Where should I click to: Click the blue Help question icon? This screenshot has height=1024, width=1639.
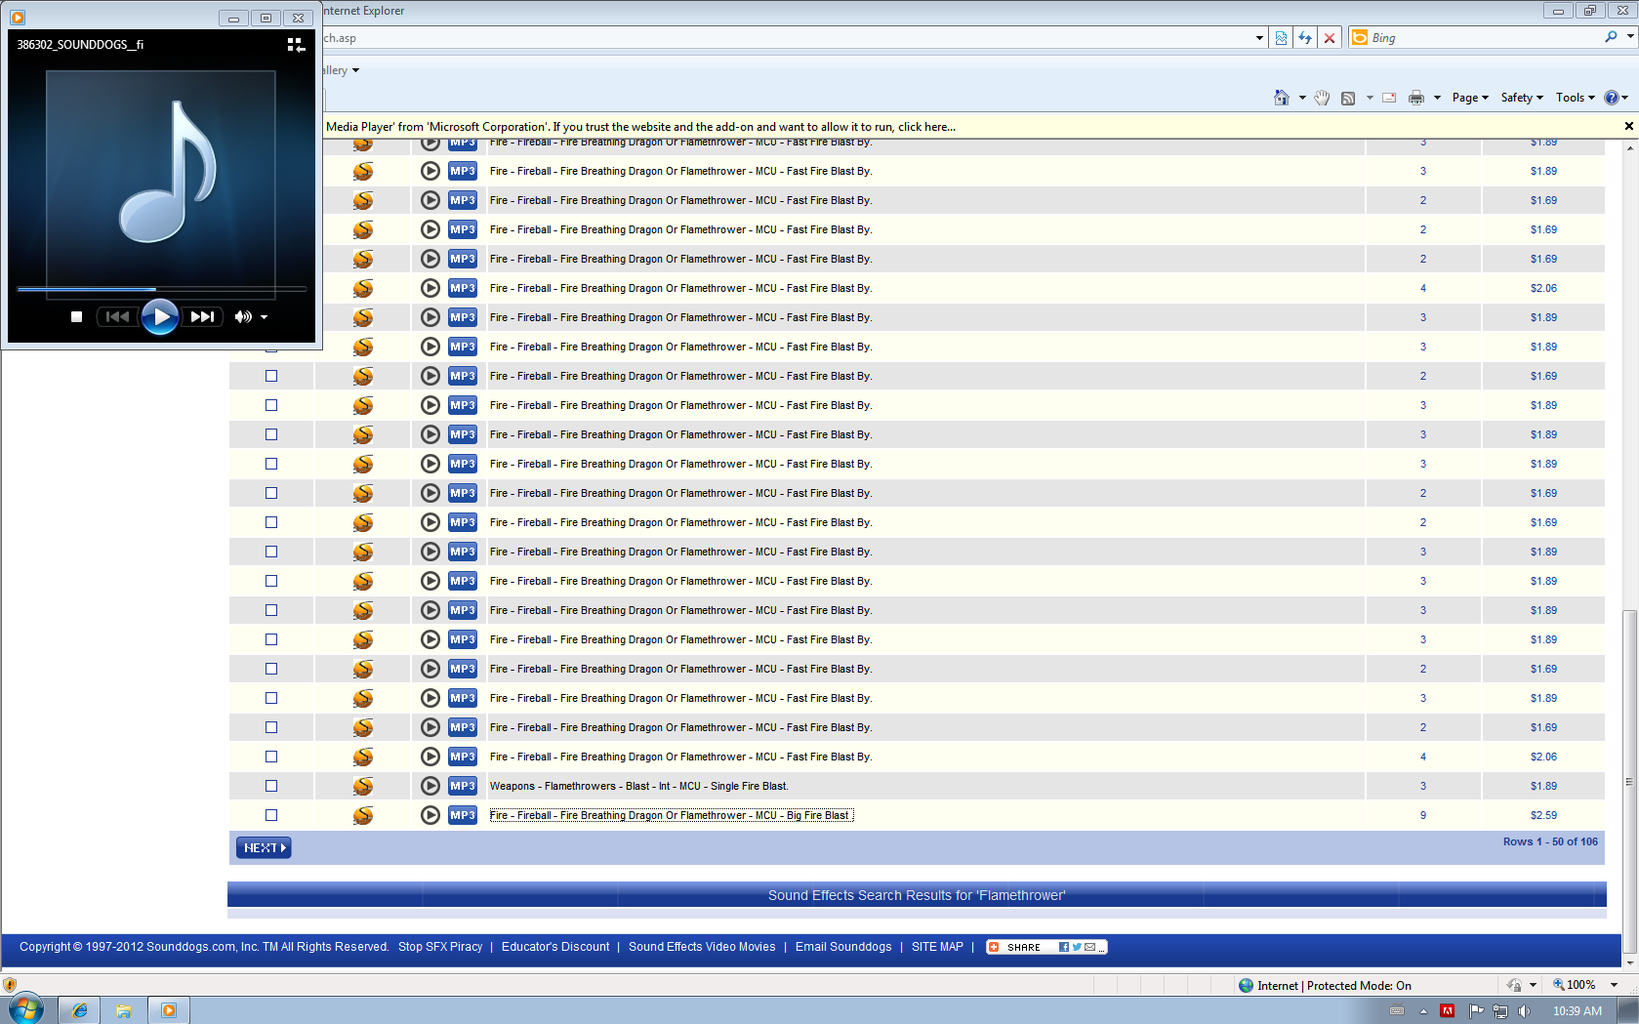pyautogui.click(x=1611, y=98)
